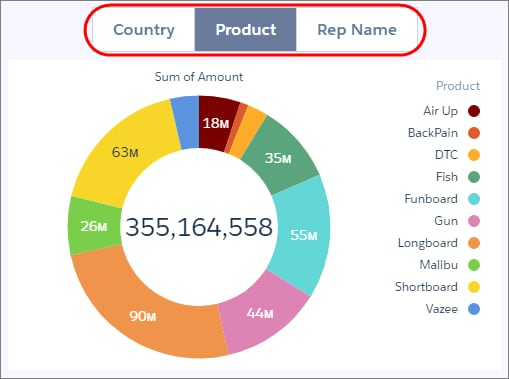The image size is (509, 379).
Task: Click the DTC legend color dot
Action: 474,155
